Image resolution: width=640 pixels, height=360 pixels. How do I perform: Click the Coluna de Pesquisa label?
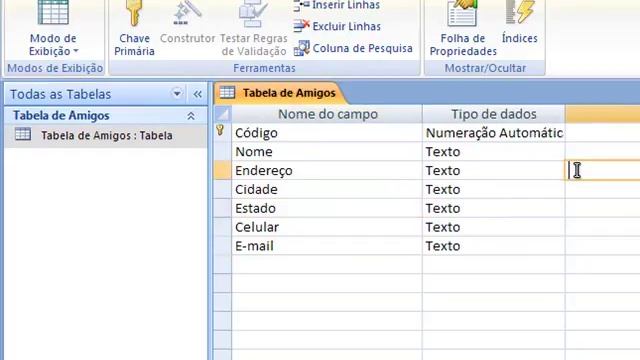[x=362, y=48]
